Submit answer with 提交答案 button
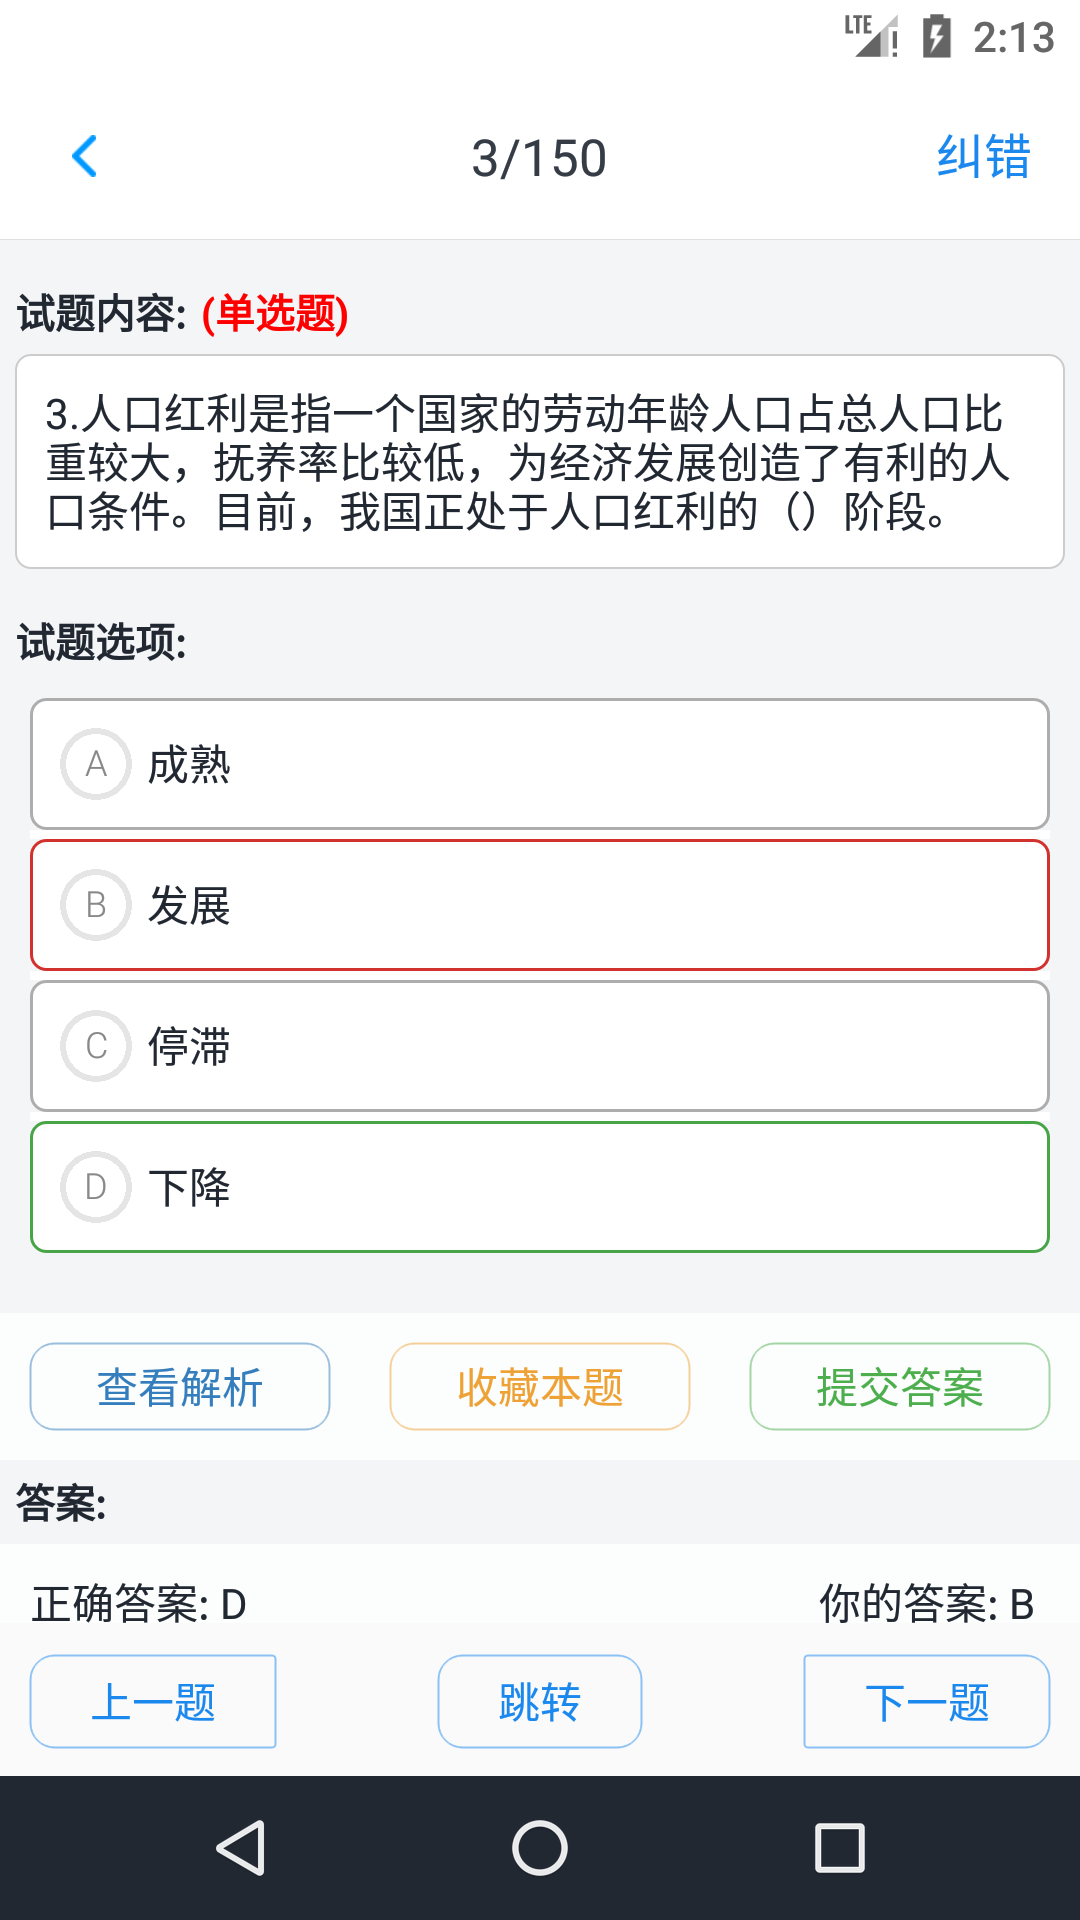This screenshot has width=1080, height=1920. (900, 1387)
